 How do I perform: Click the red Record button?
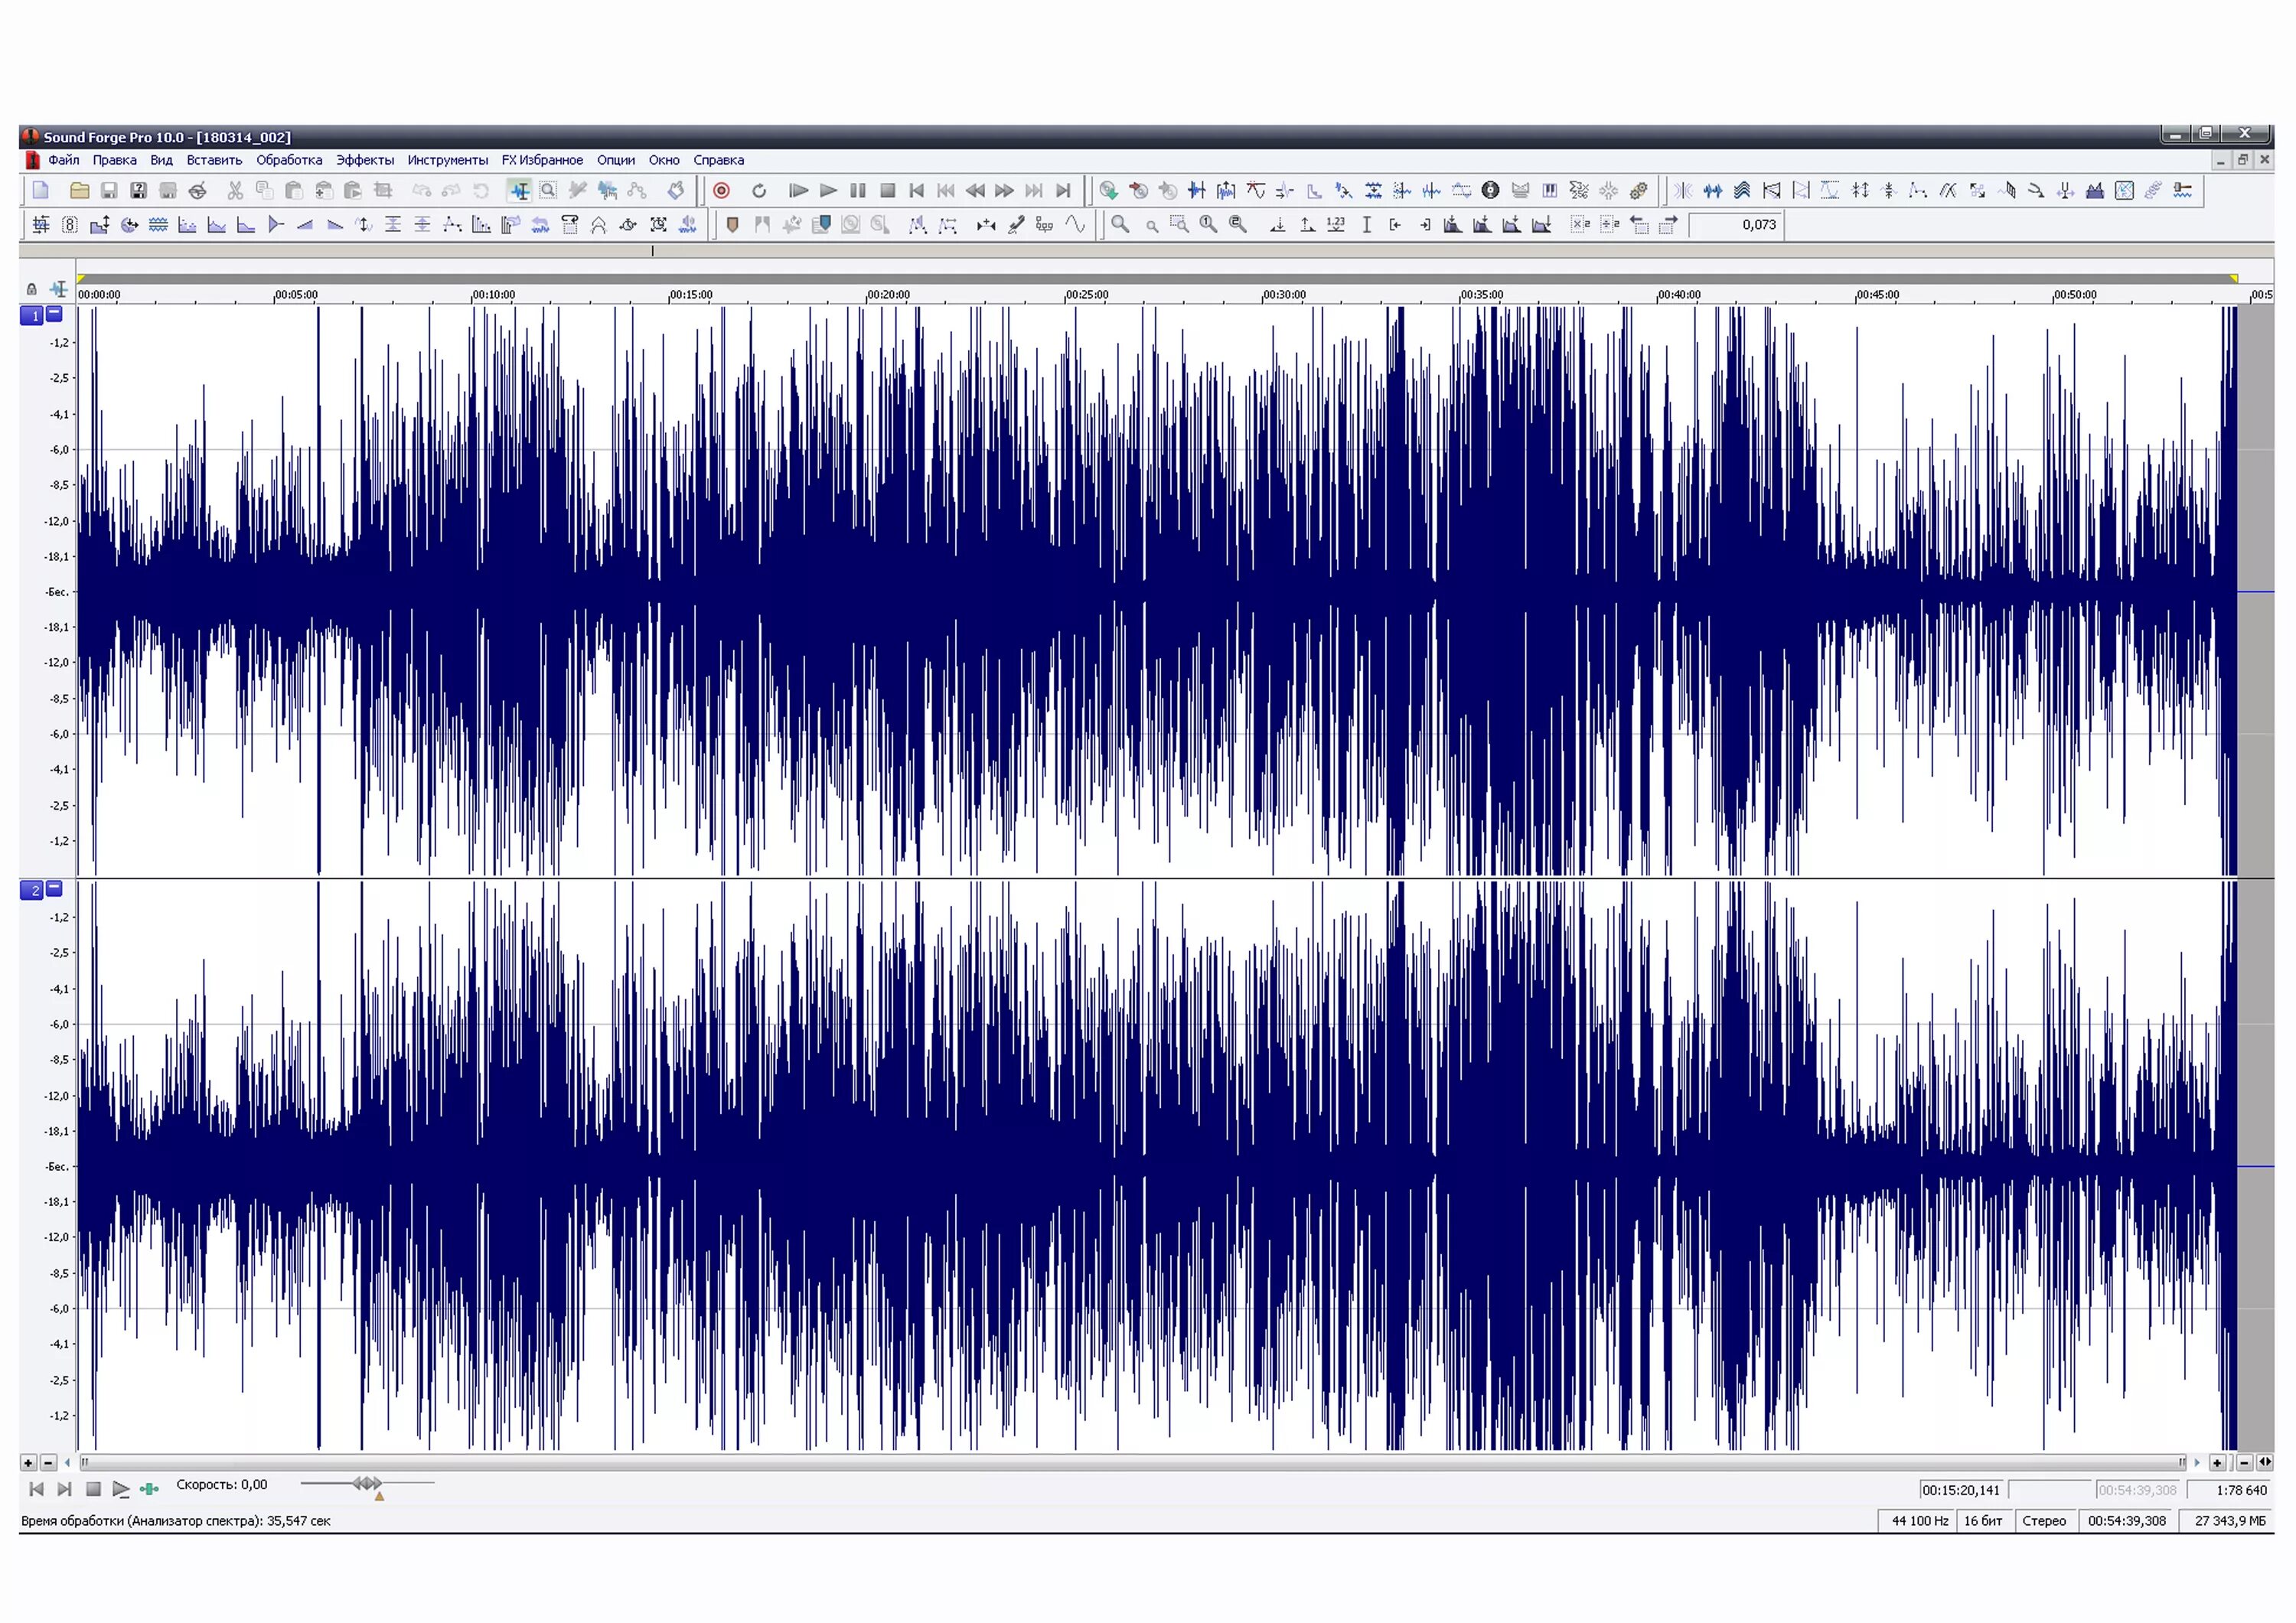click(721, 190)
